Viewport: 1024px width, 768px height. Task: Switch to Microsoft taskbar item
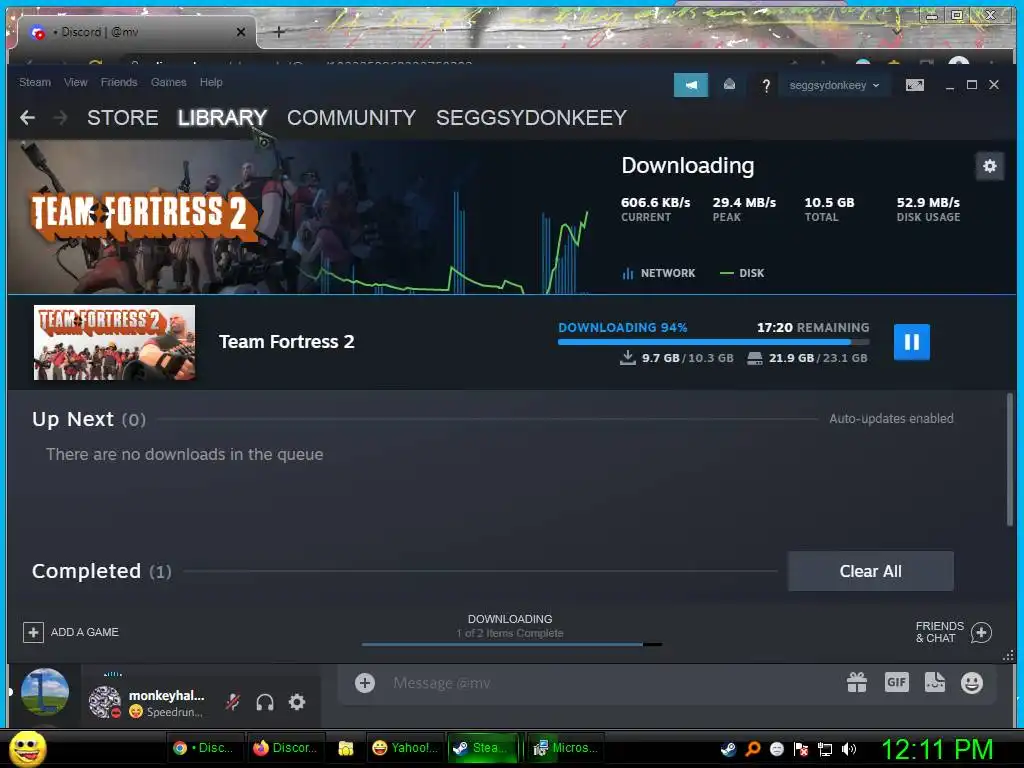pyautogui.click(x=566, y=748)
